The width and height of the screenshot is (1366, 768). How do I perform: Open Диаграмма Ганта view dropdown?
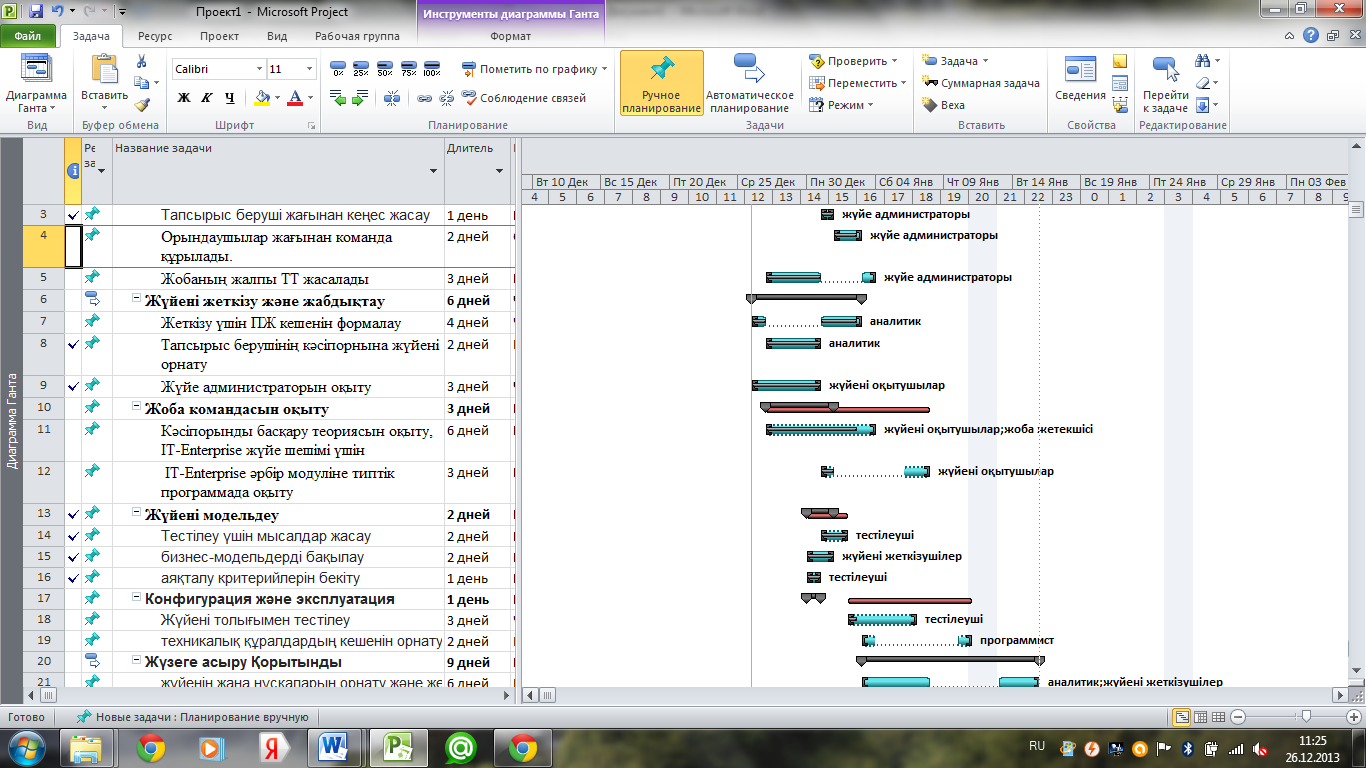(37, 84)
